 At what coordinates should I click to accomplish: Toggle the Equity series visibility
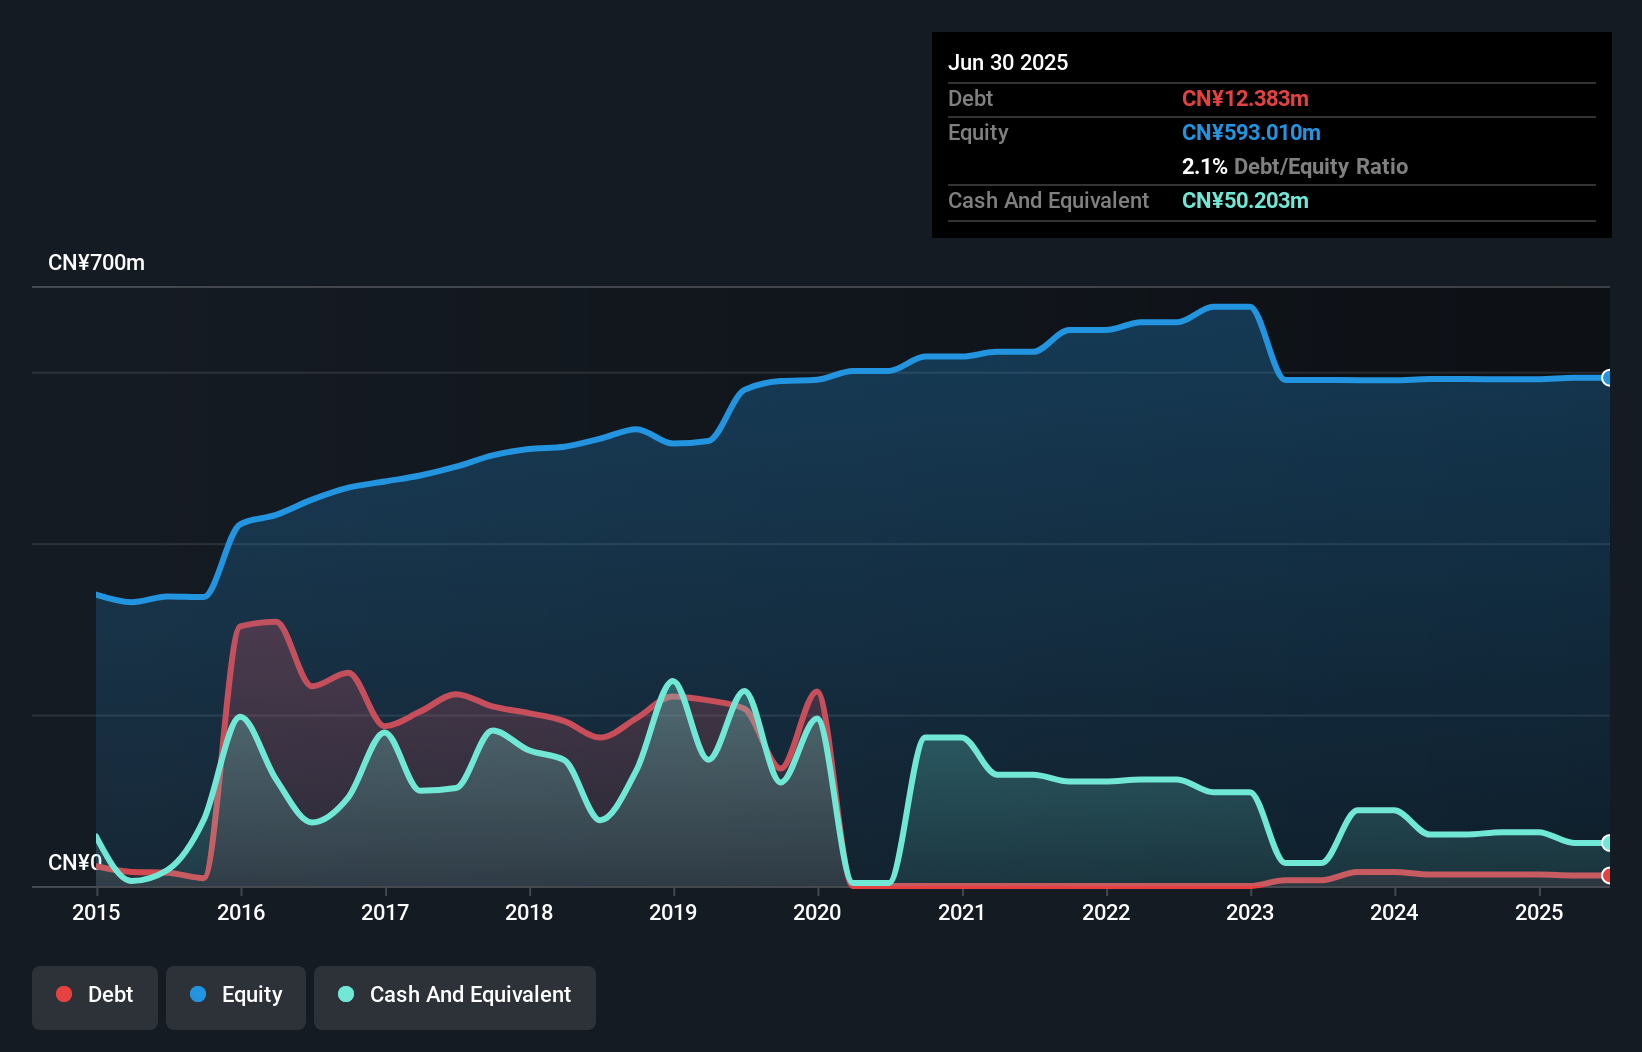click(x=235, y=994)
